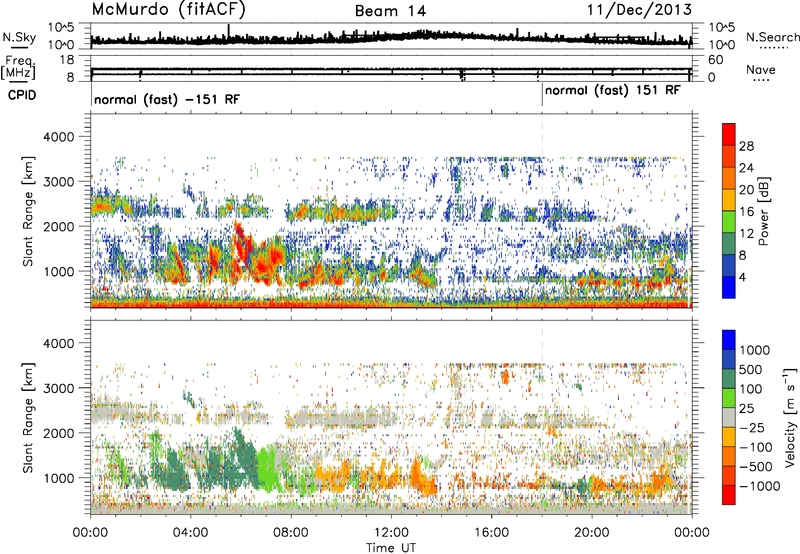Click the 20:00 time tick label

pos(591,533)
